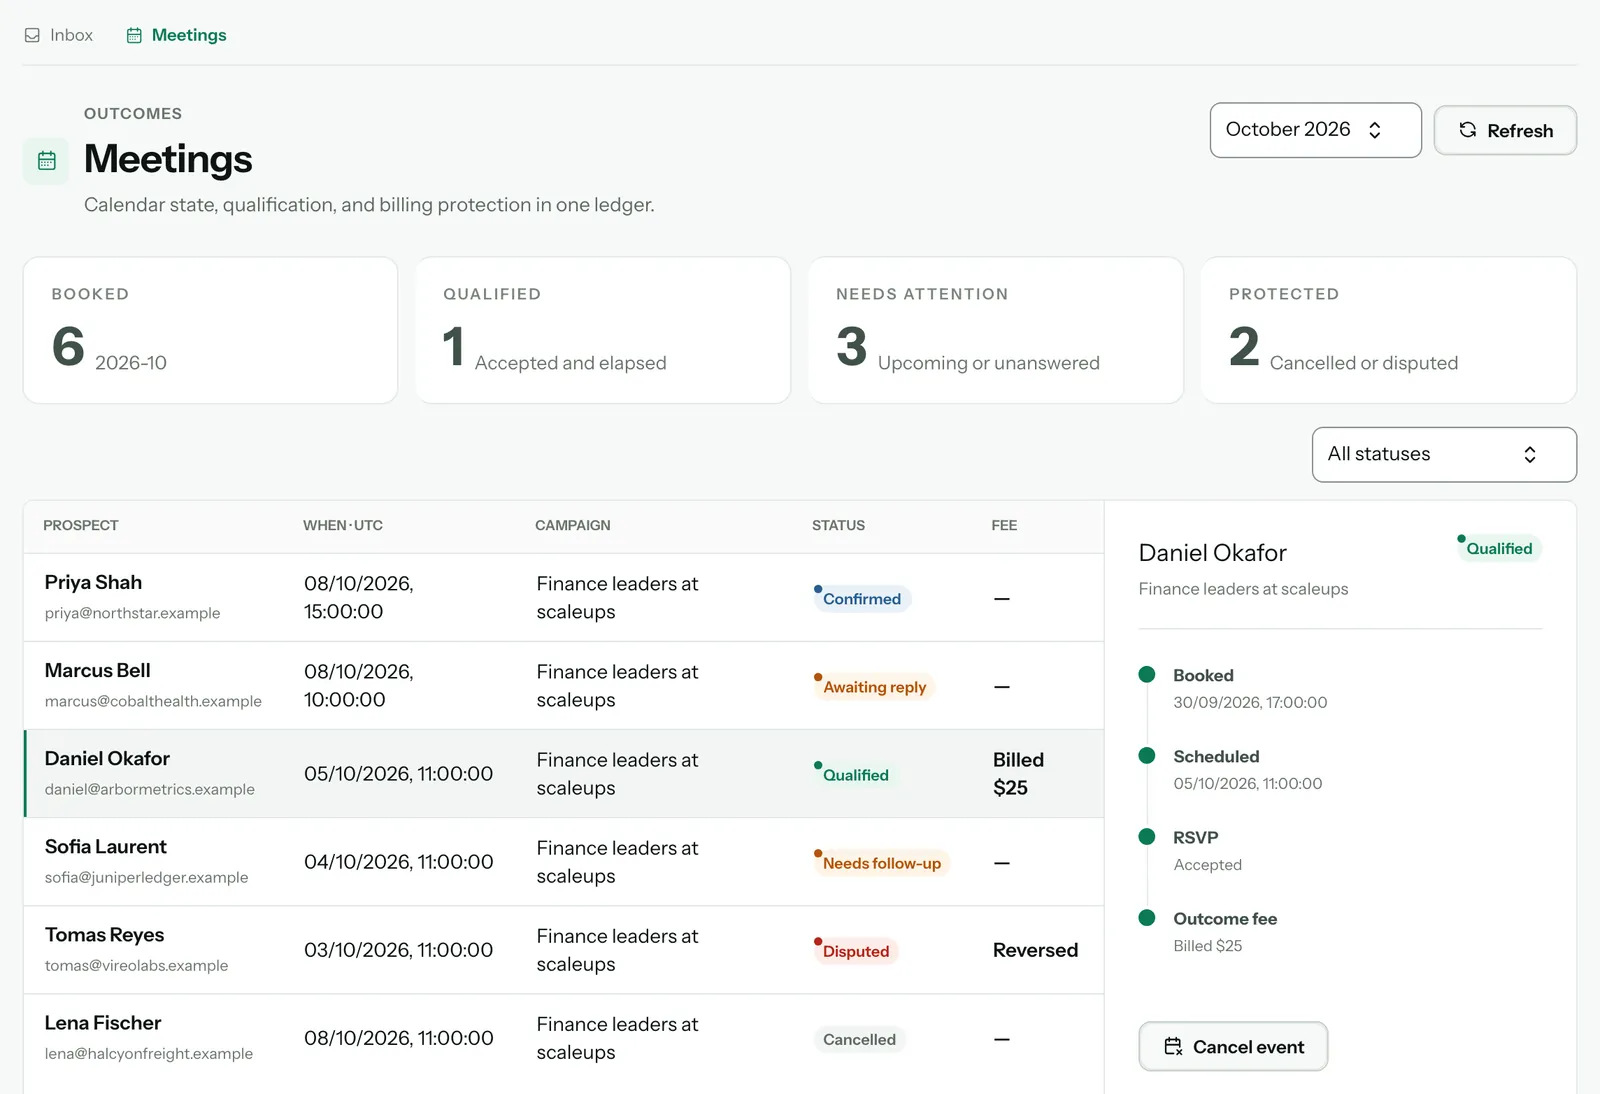
Task: Click the Needs follow-up status badge
Action: point(881,863)
